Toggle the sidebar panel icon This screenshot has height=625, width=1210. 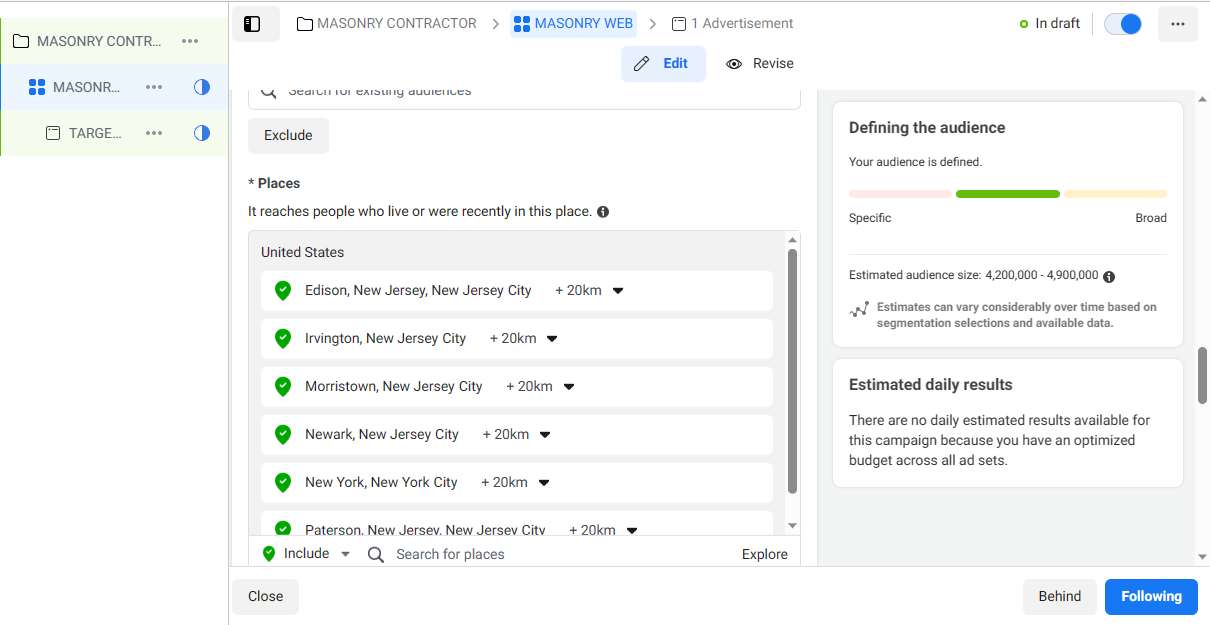tap(252, 24)
